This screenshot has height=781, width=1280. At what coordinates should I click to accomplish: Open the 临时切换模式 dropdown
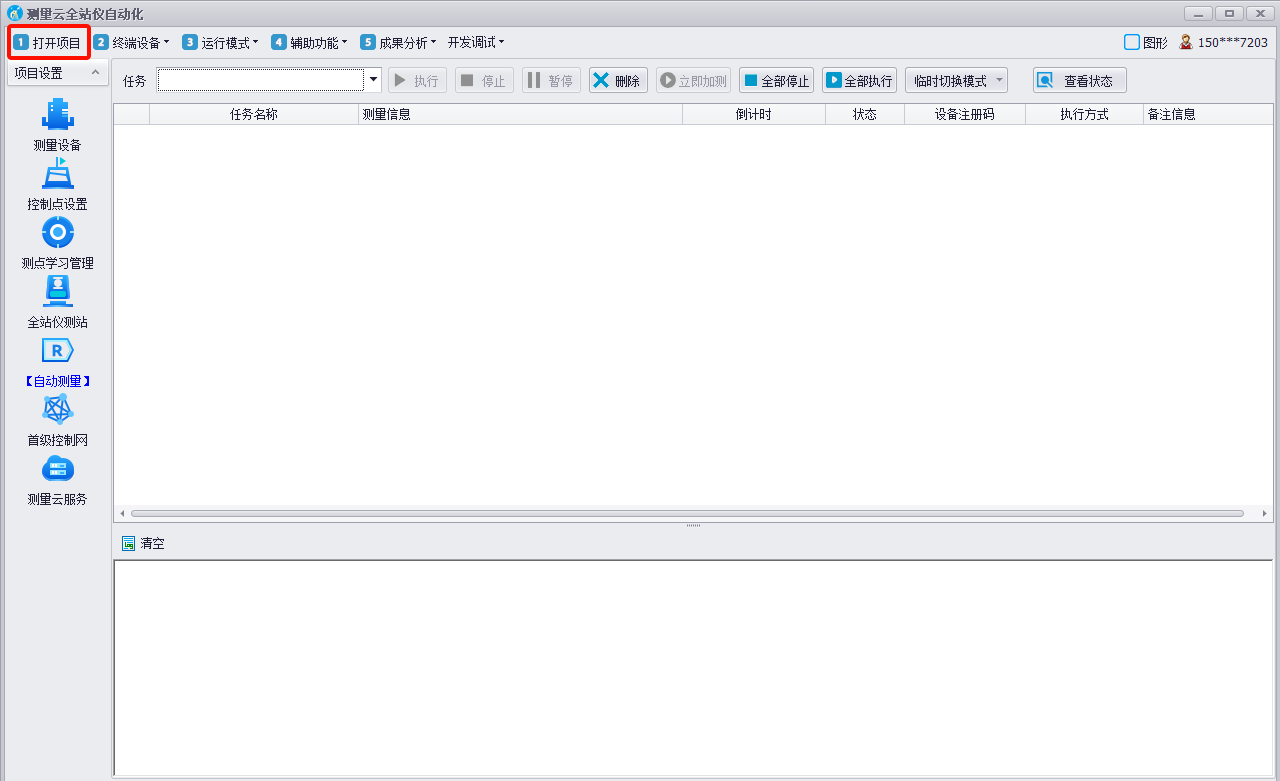[955, 81]
